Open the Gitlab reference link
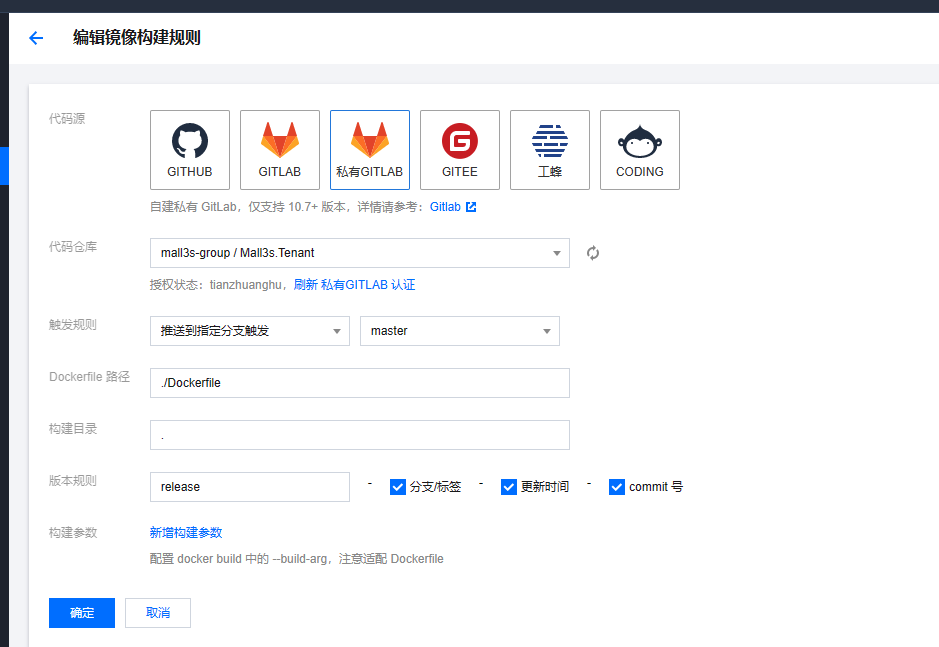 [445, 207]
